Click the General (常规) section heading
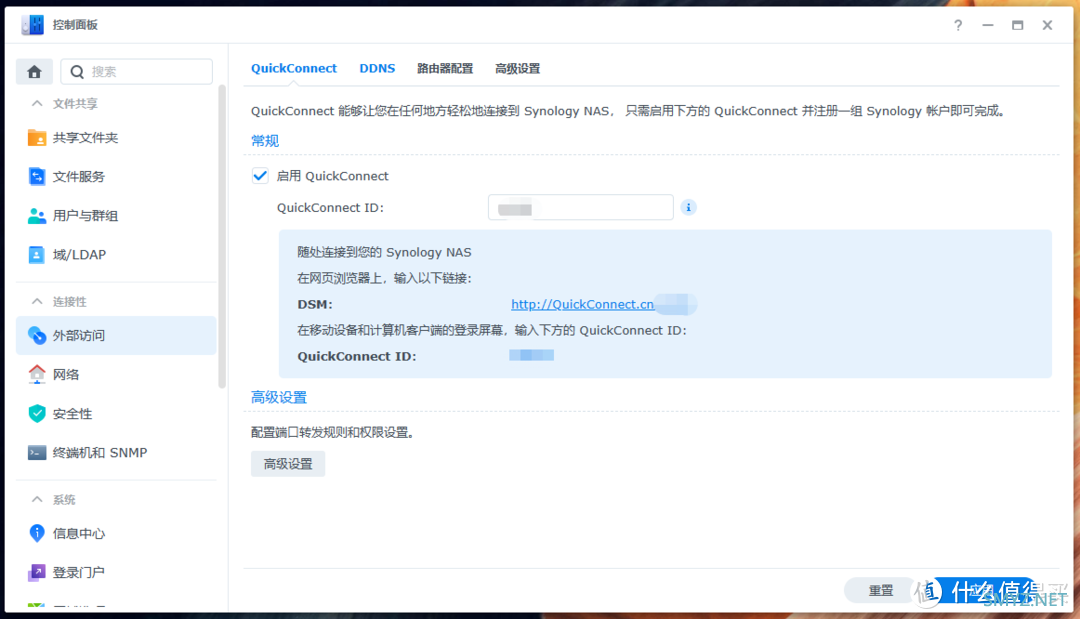Screen dimensions: 1080x619 click(x=264, y=140)
